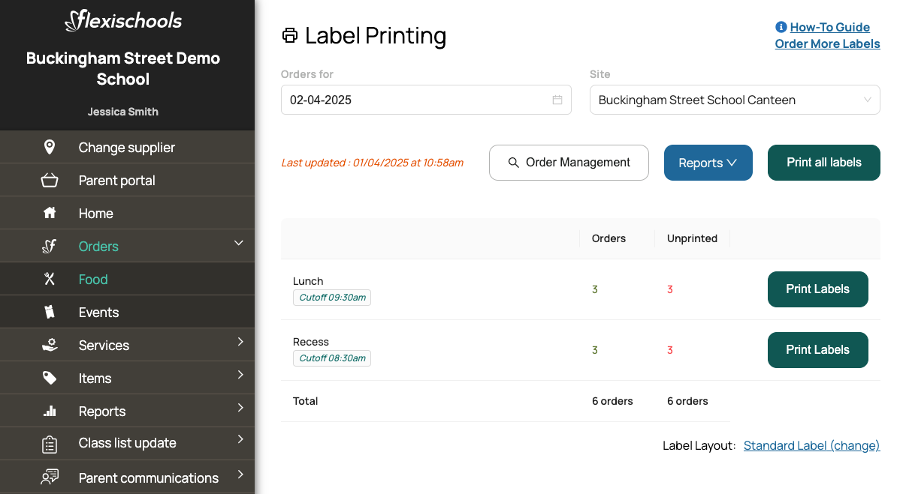Click the basket icon for Parent portal
Viewport: 904px width, 494px height.
coord(49,180)
